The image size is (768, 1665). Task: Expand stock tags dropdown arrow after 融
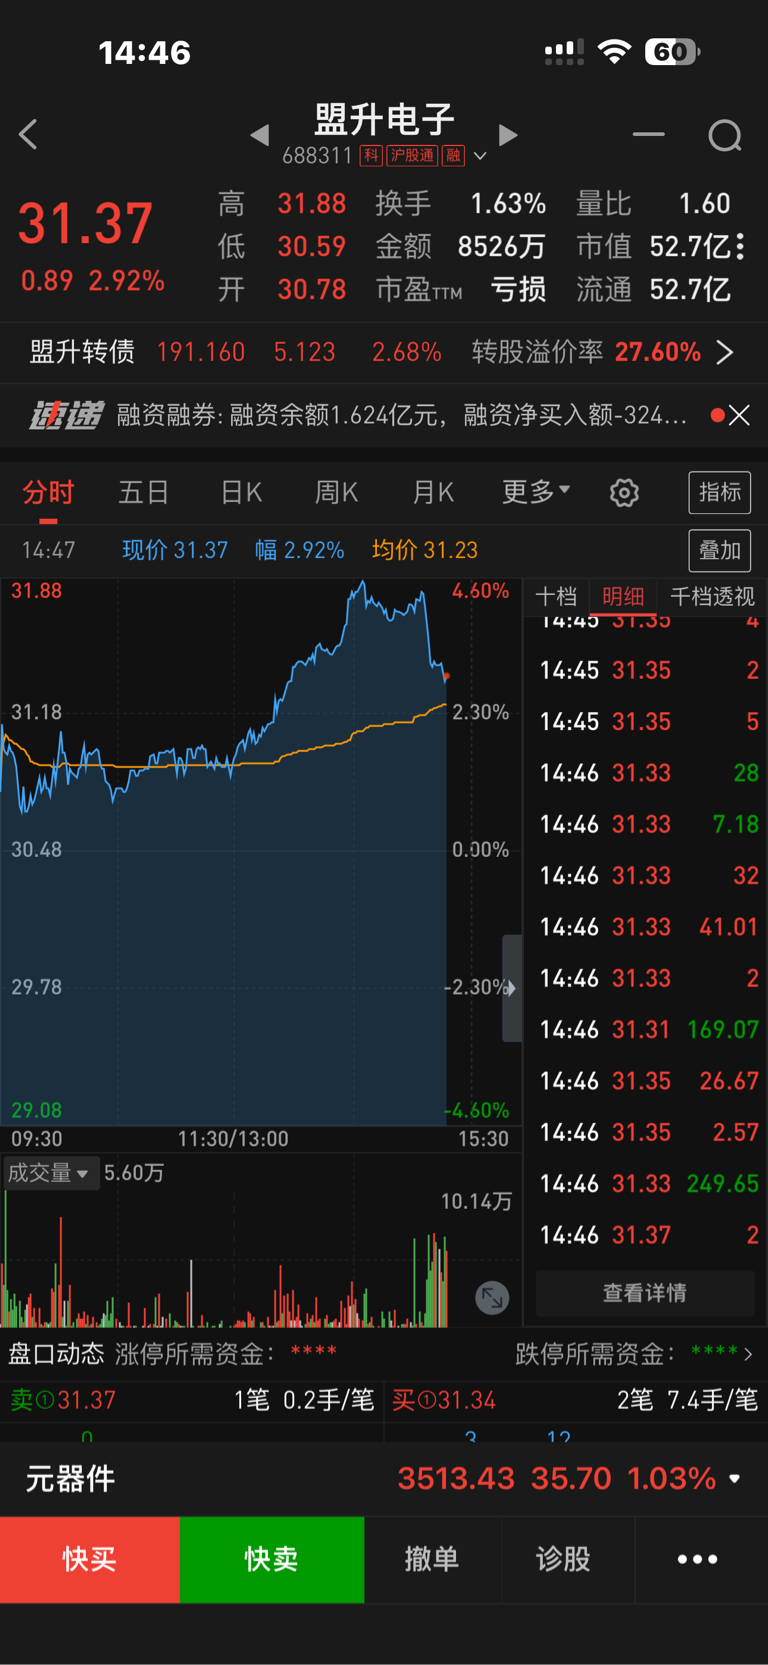tap(480, 156)
